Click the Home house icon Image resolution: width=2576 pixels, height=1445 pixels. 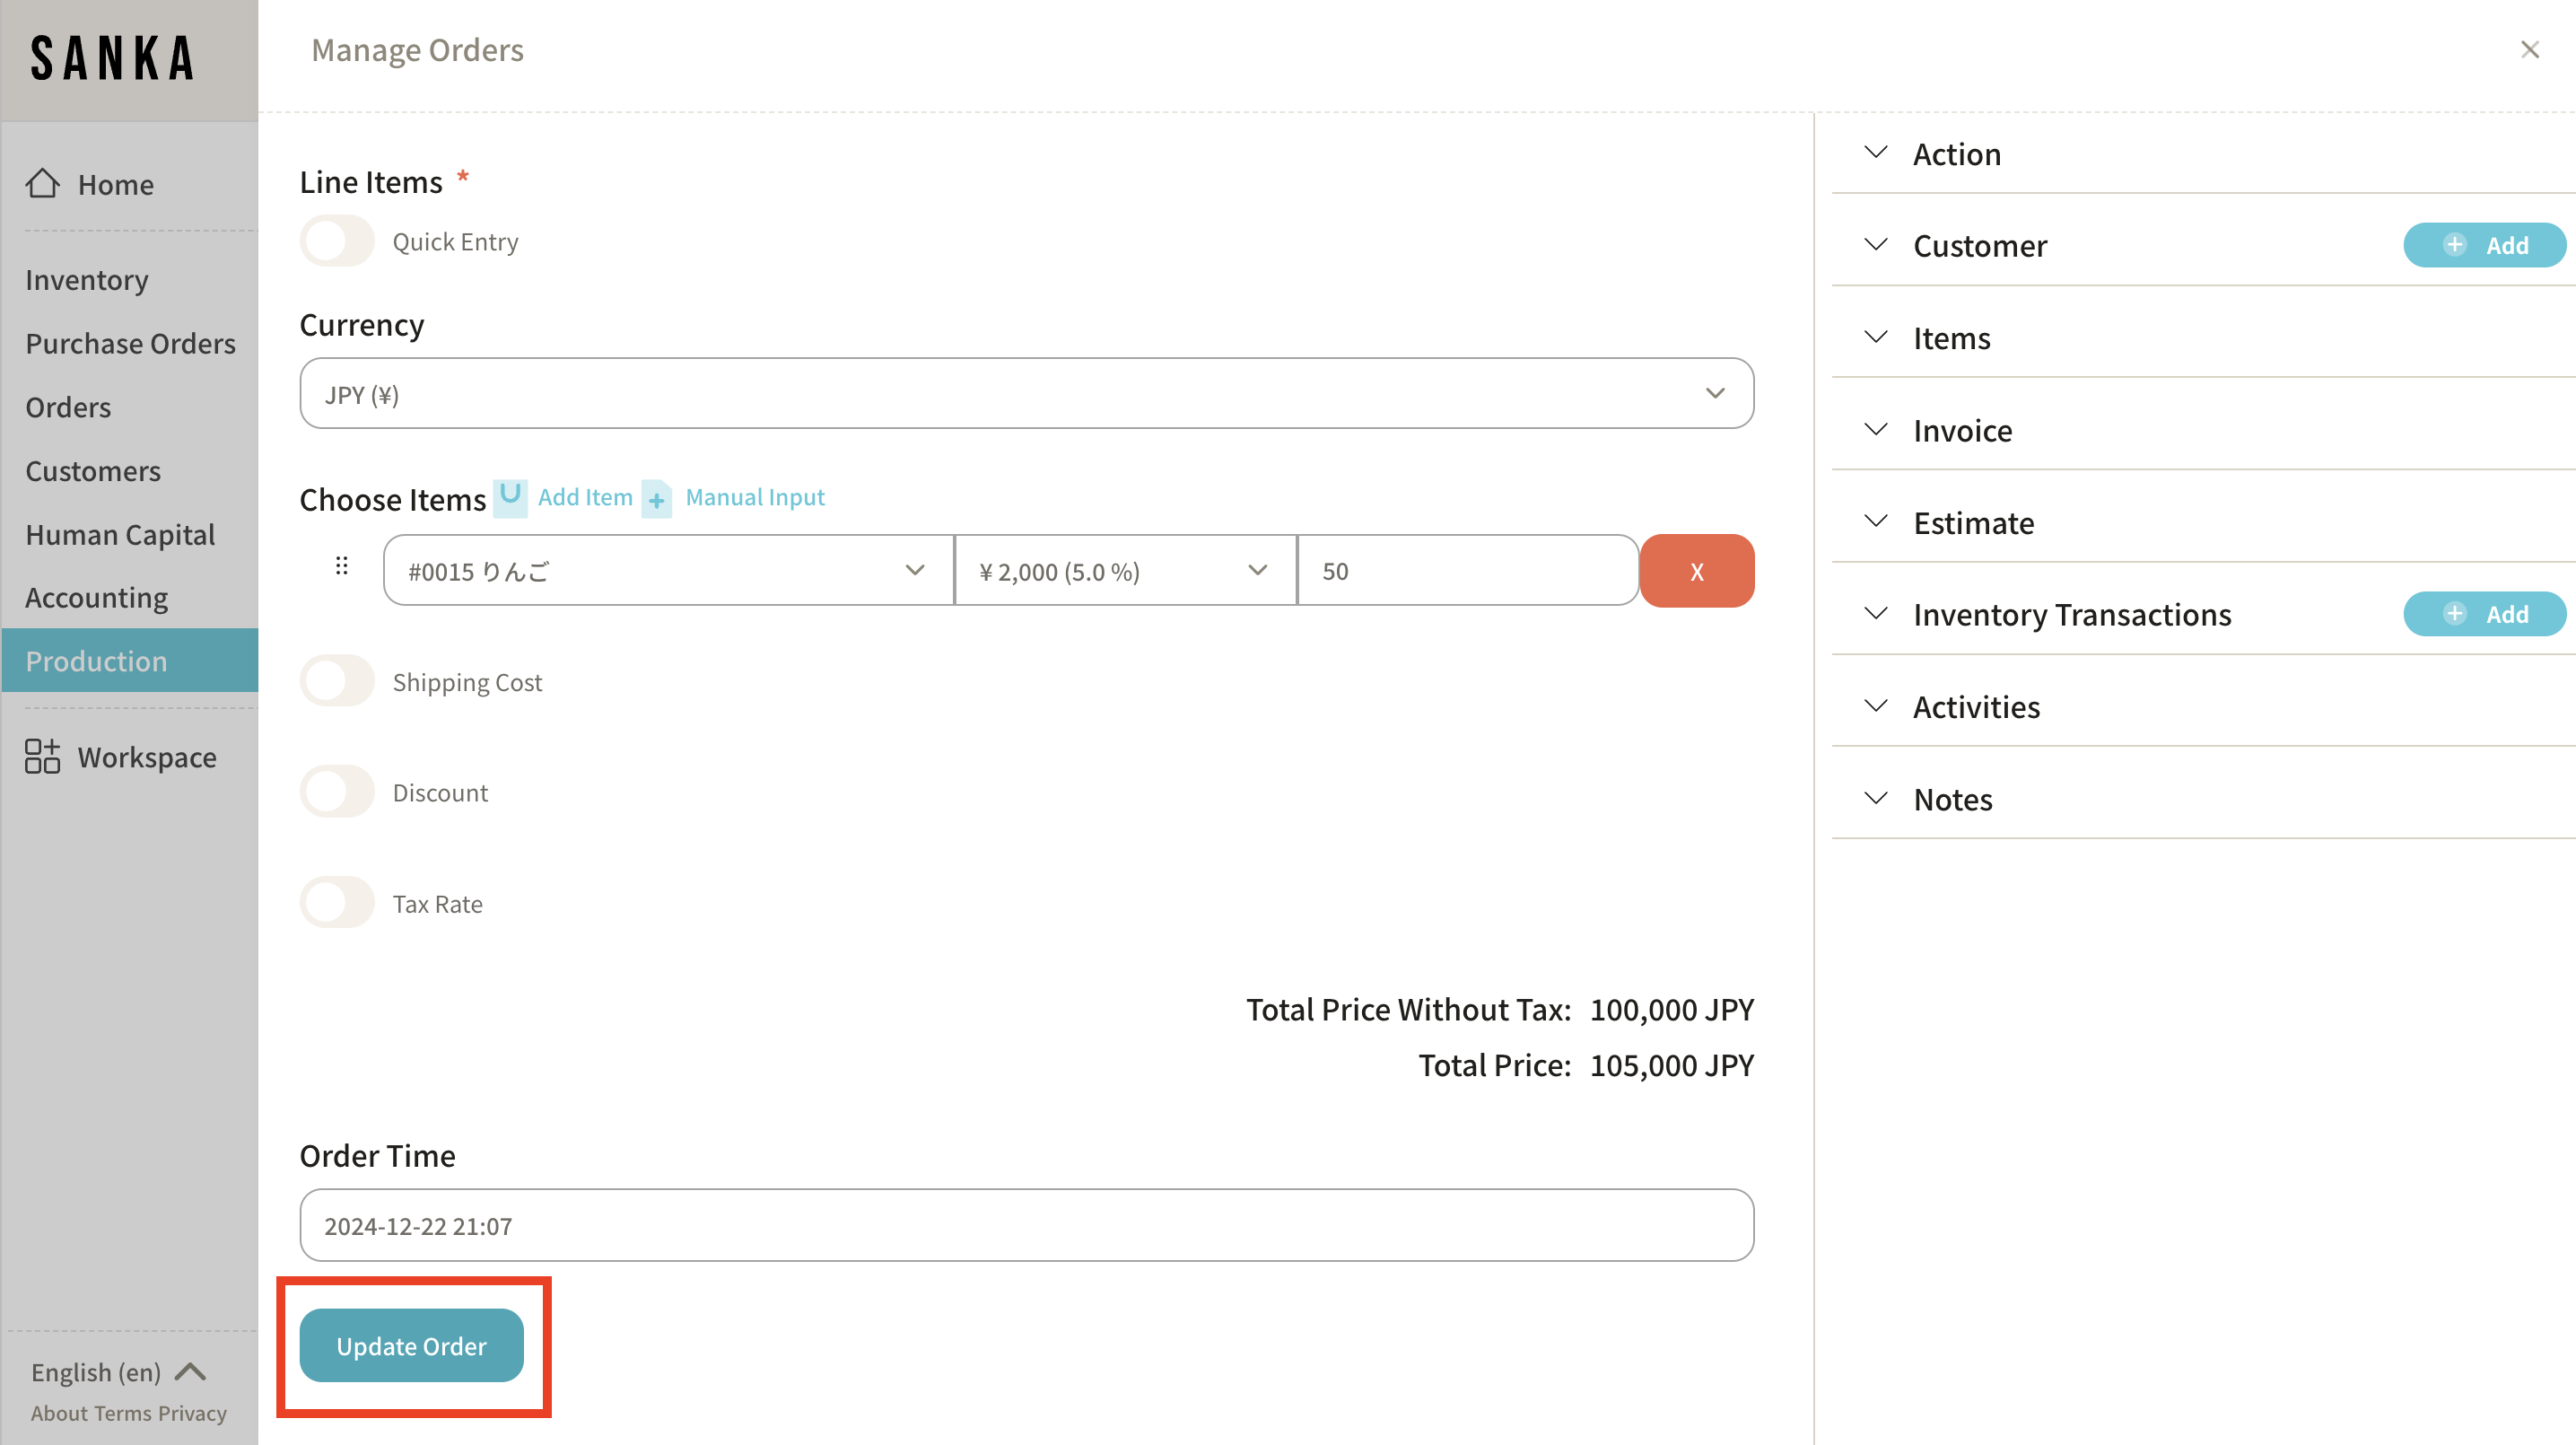coord(42,184)
